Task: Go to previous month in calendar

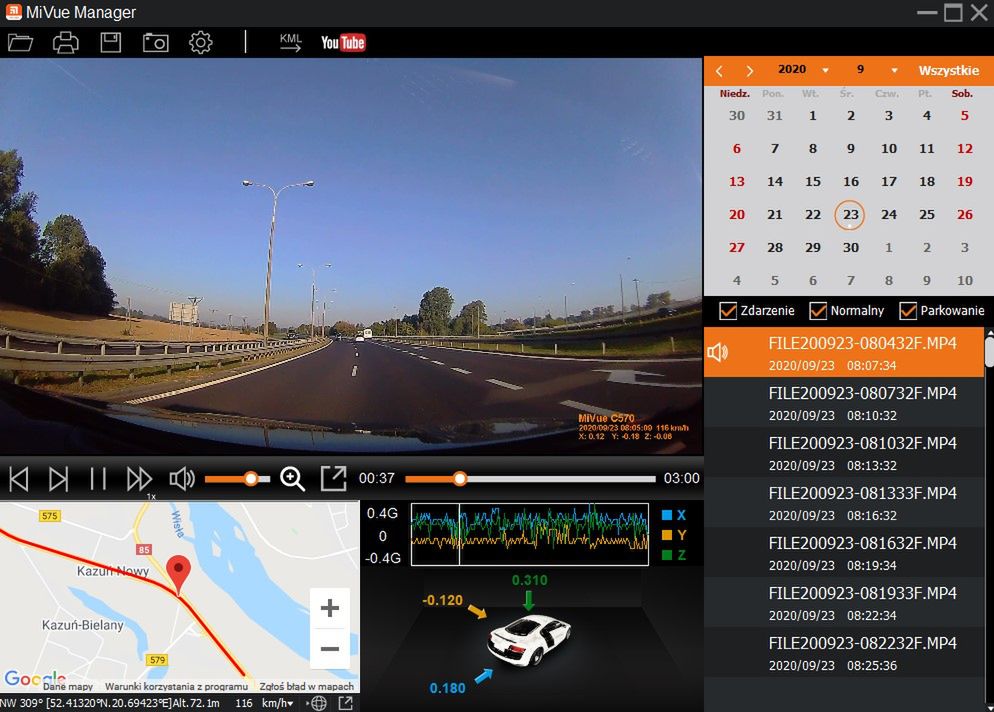Action: point(720,71)
